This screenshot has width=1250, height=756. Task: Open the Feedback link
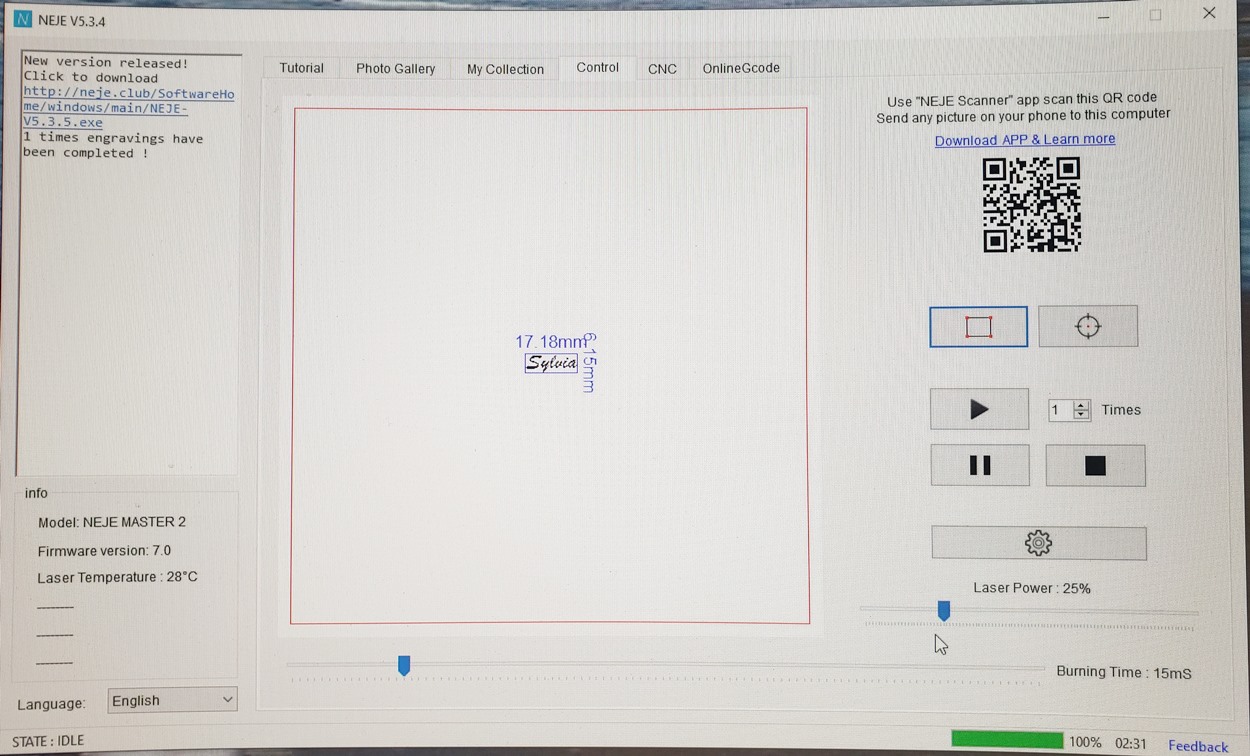coord(1197,746)
